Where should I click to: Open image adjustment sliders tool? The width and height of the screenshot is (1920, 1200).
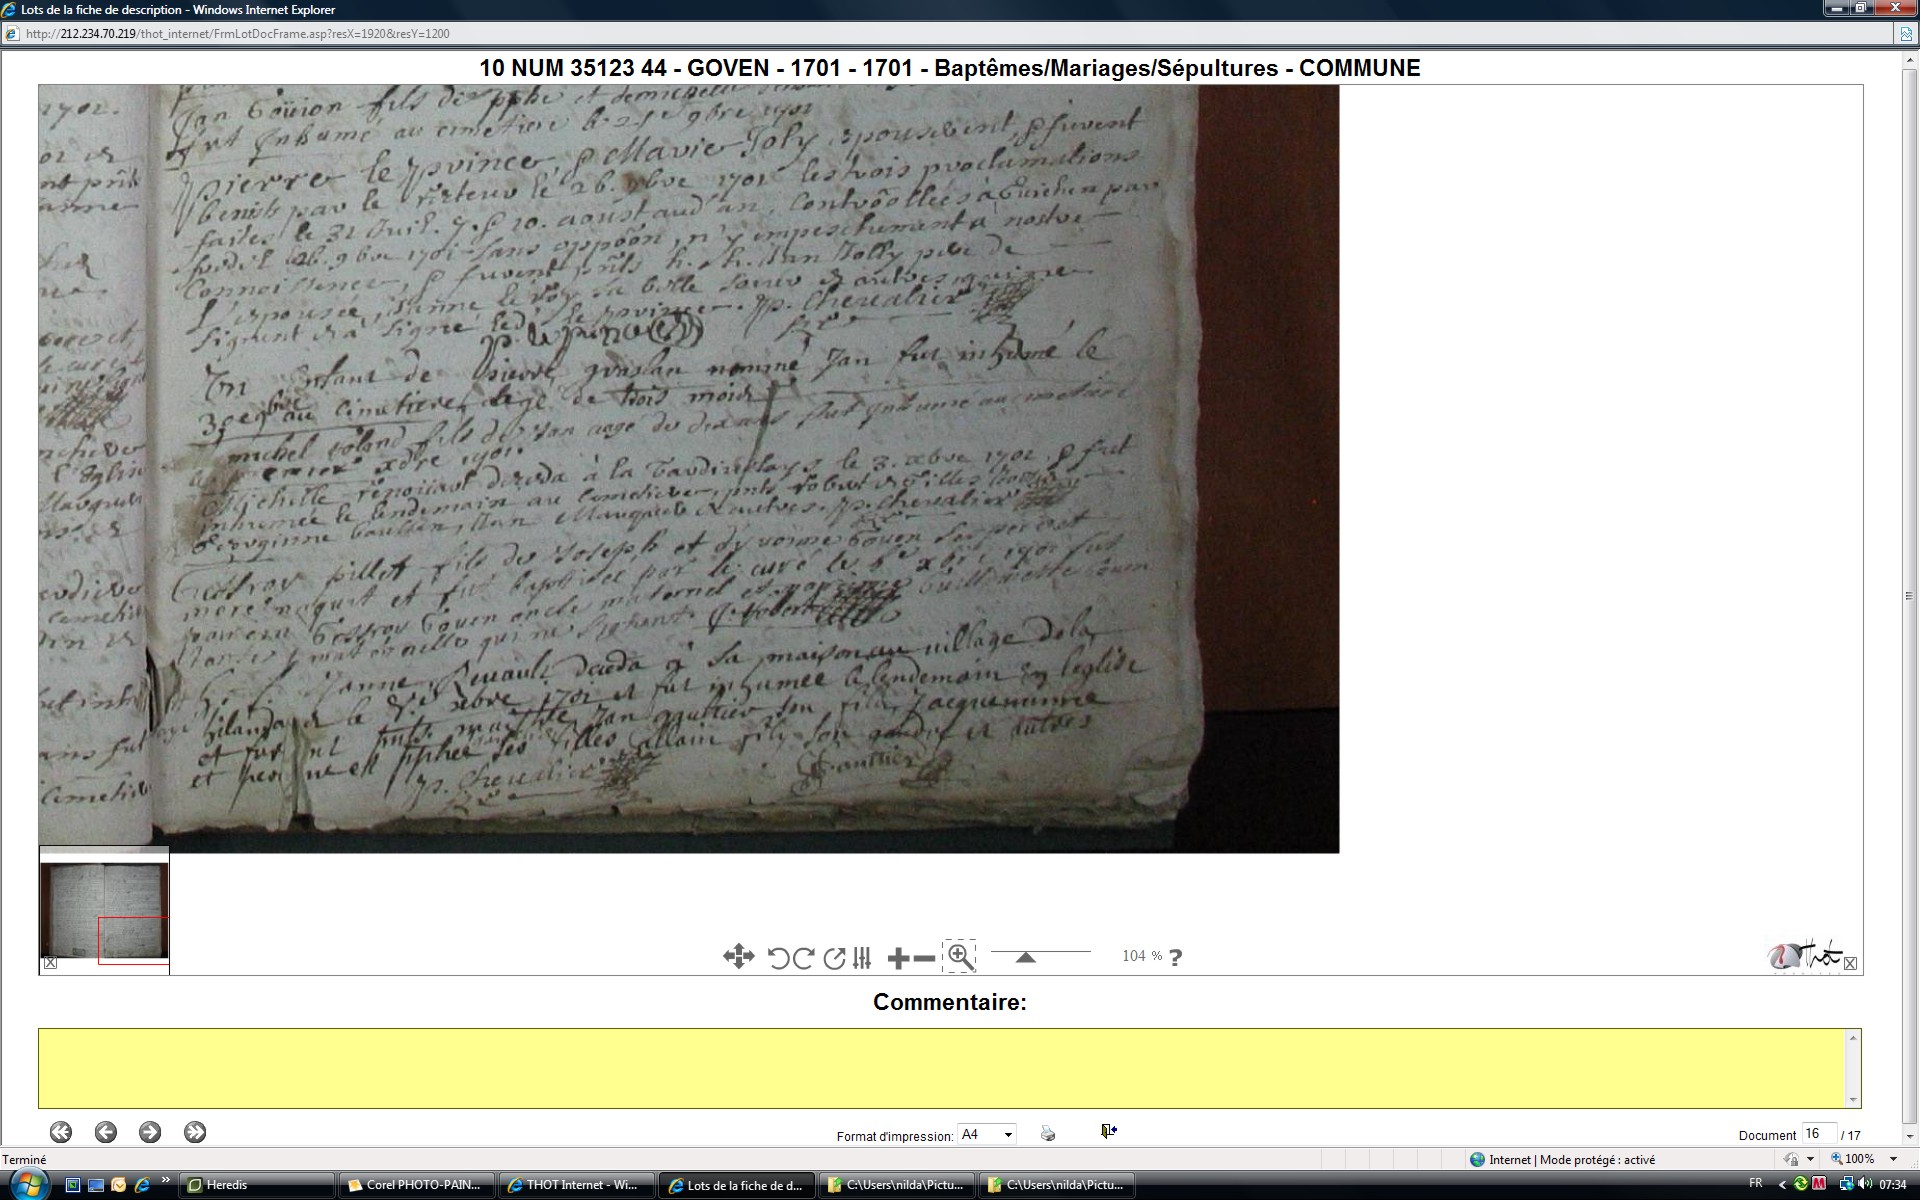click(x=862, y=958)
